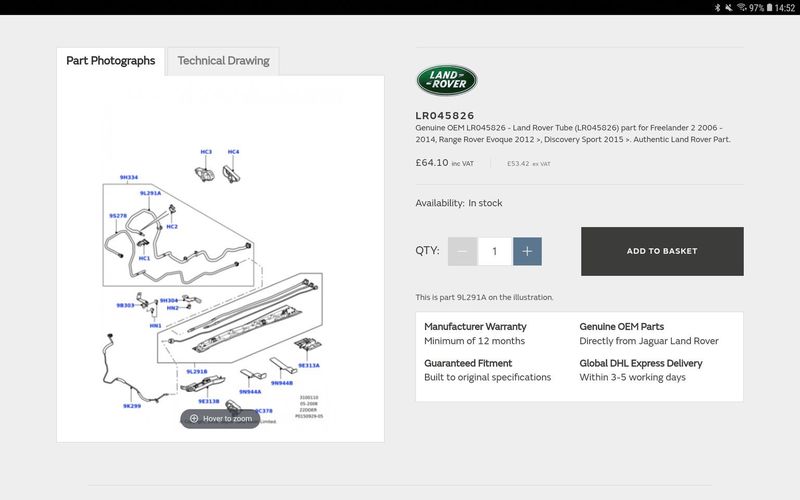
Task: Tap the battery status bar icon
Action: coord(769,7)
